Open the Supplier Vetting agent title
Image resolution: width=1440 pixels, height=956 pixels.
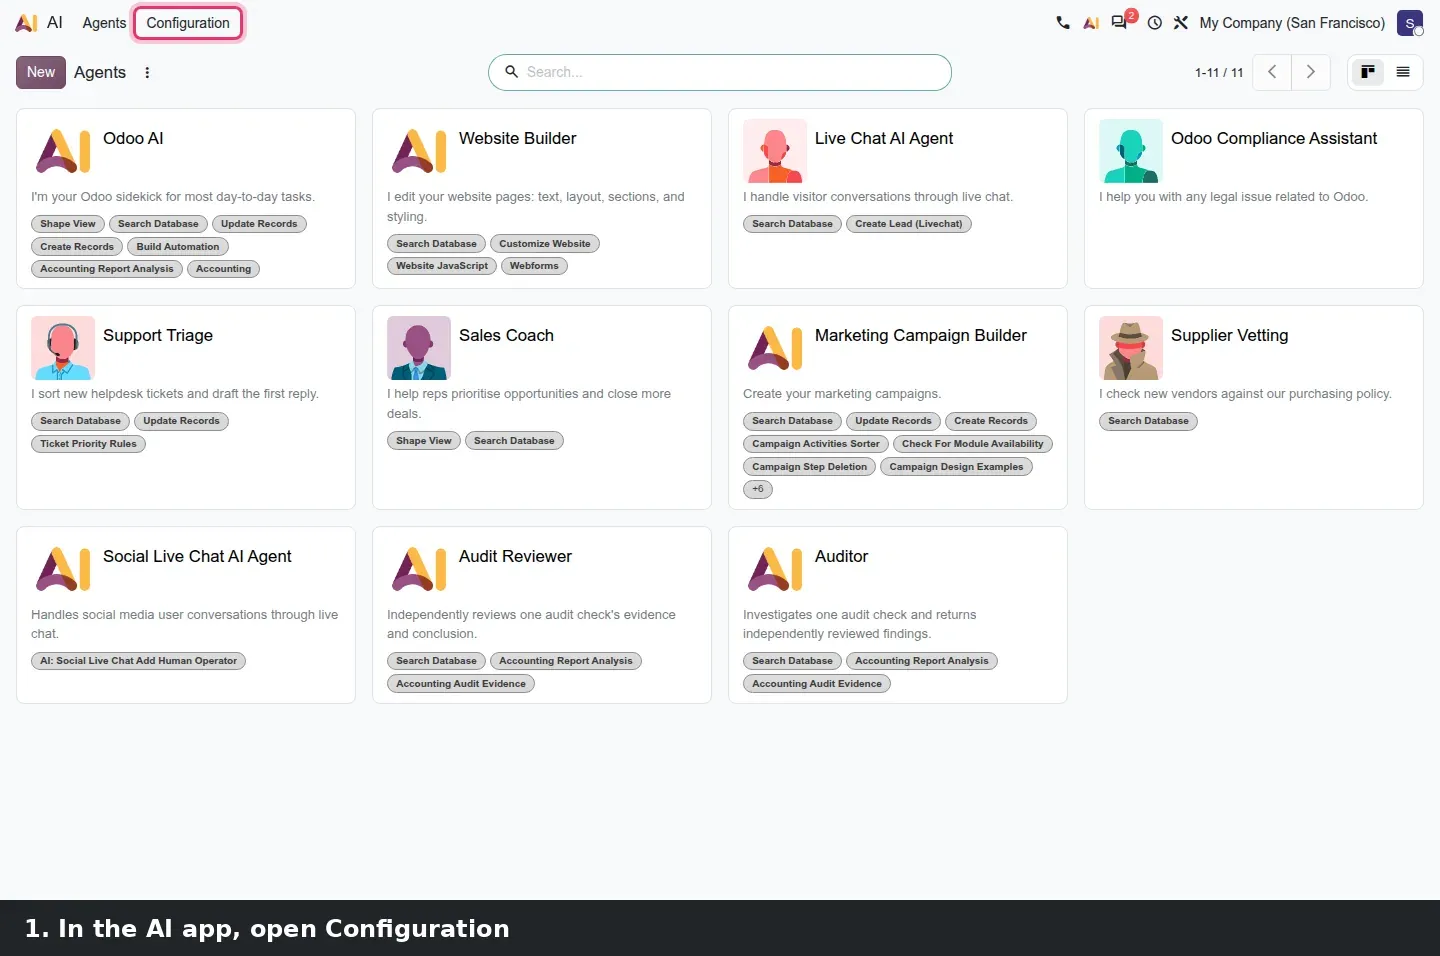point(1230,335)
